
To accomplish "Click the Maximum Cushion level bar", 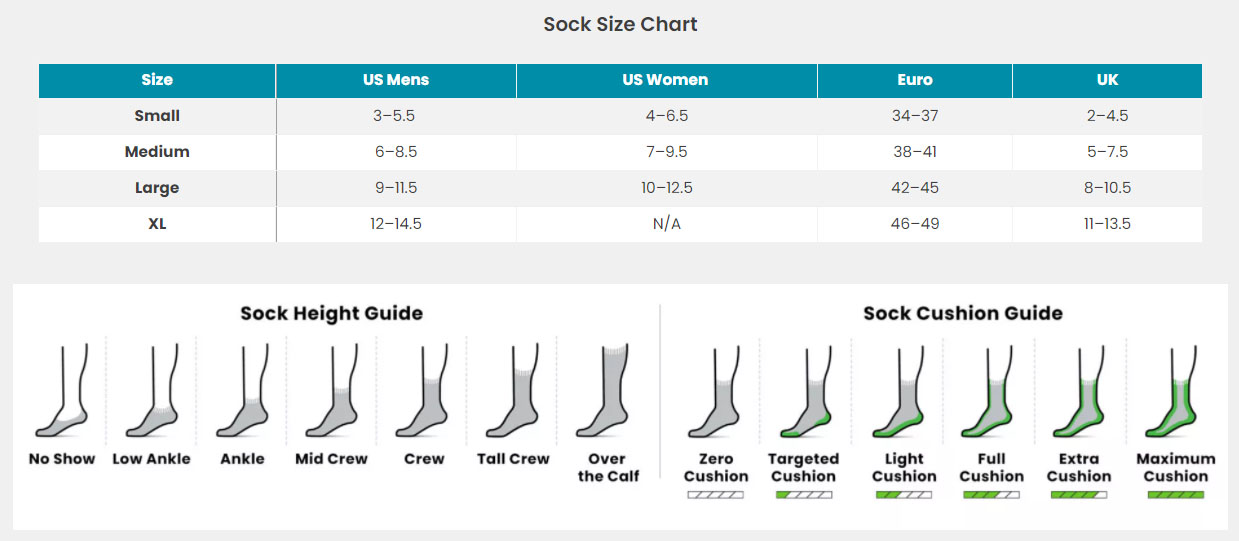I will click(x=1176, y=494).
